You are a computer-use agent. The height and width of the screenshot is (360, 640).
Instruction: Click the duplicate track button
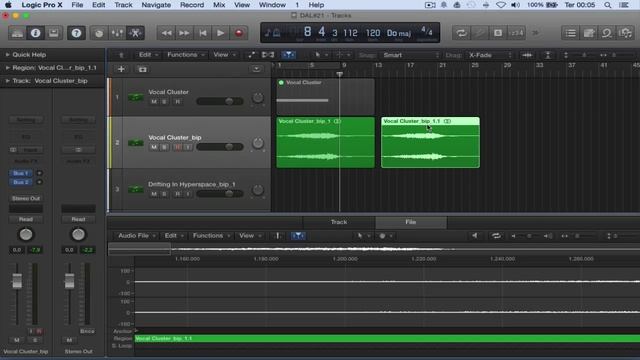coord(142,69)
